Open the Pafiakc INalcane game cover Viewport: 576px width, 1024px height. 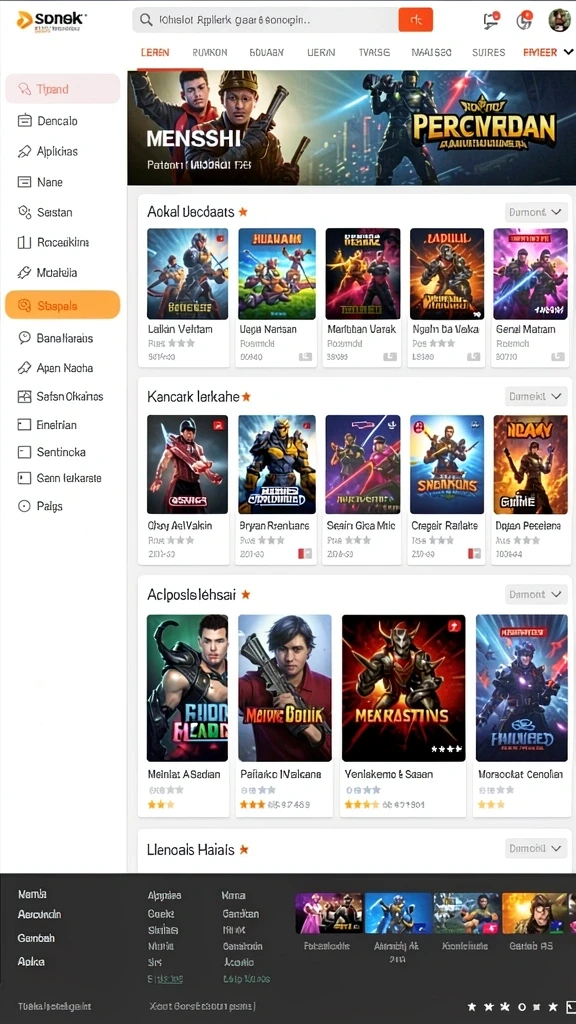point(284,688)
